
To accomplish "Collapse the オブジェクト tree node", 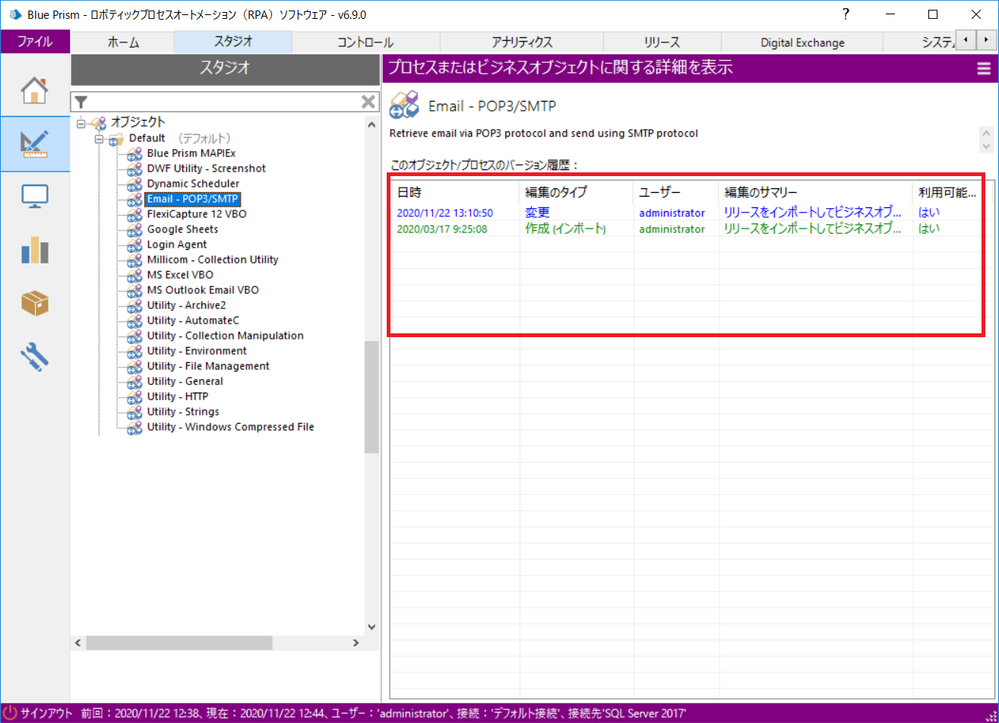I will click(81, 123).
